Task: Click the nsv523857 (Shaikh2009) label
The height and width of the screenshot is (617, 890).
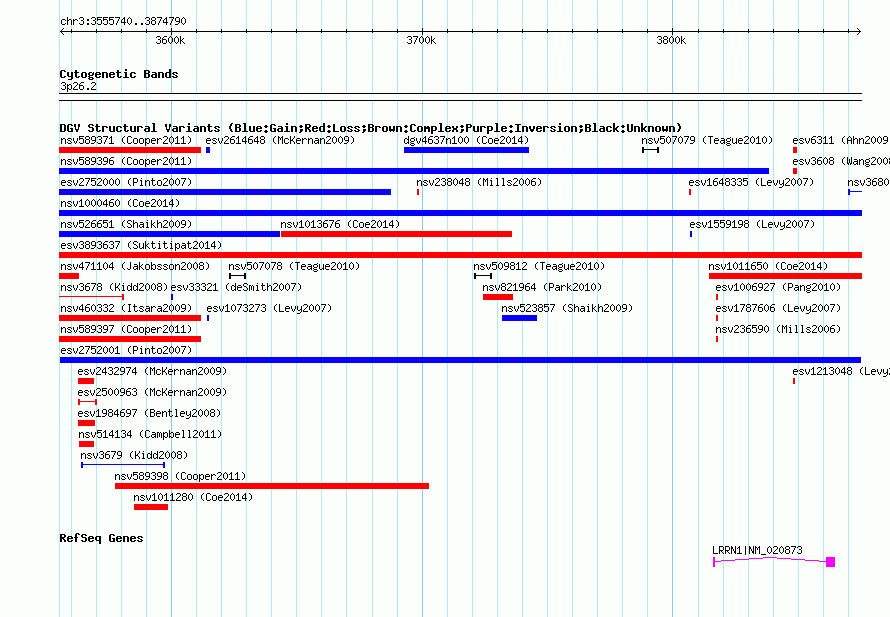Action: pos(567,308)
